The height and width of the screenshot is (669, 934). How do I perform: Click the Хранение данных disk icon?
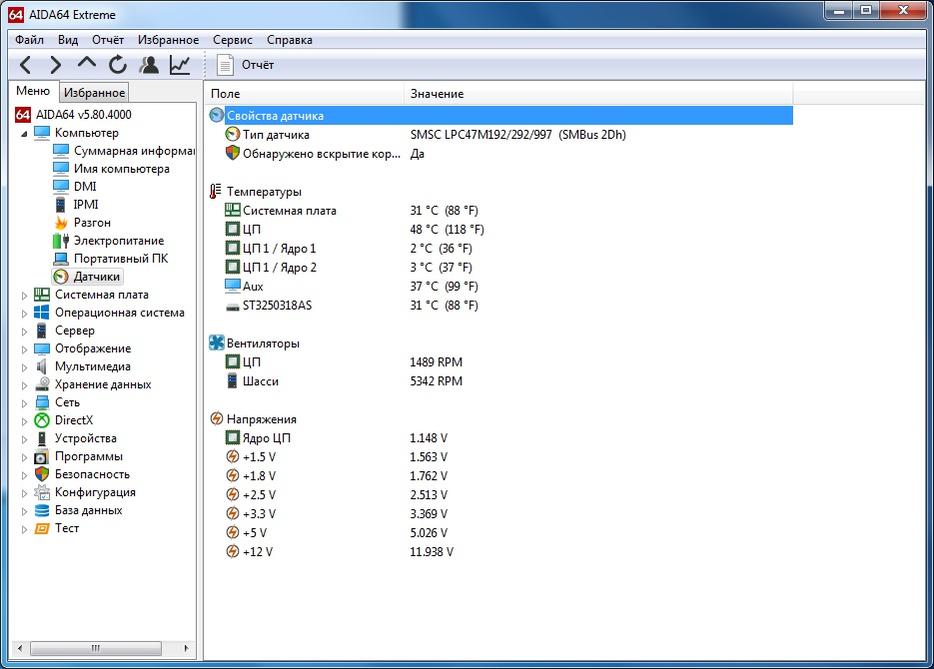click(42, 384)
